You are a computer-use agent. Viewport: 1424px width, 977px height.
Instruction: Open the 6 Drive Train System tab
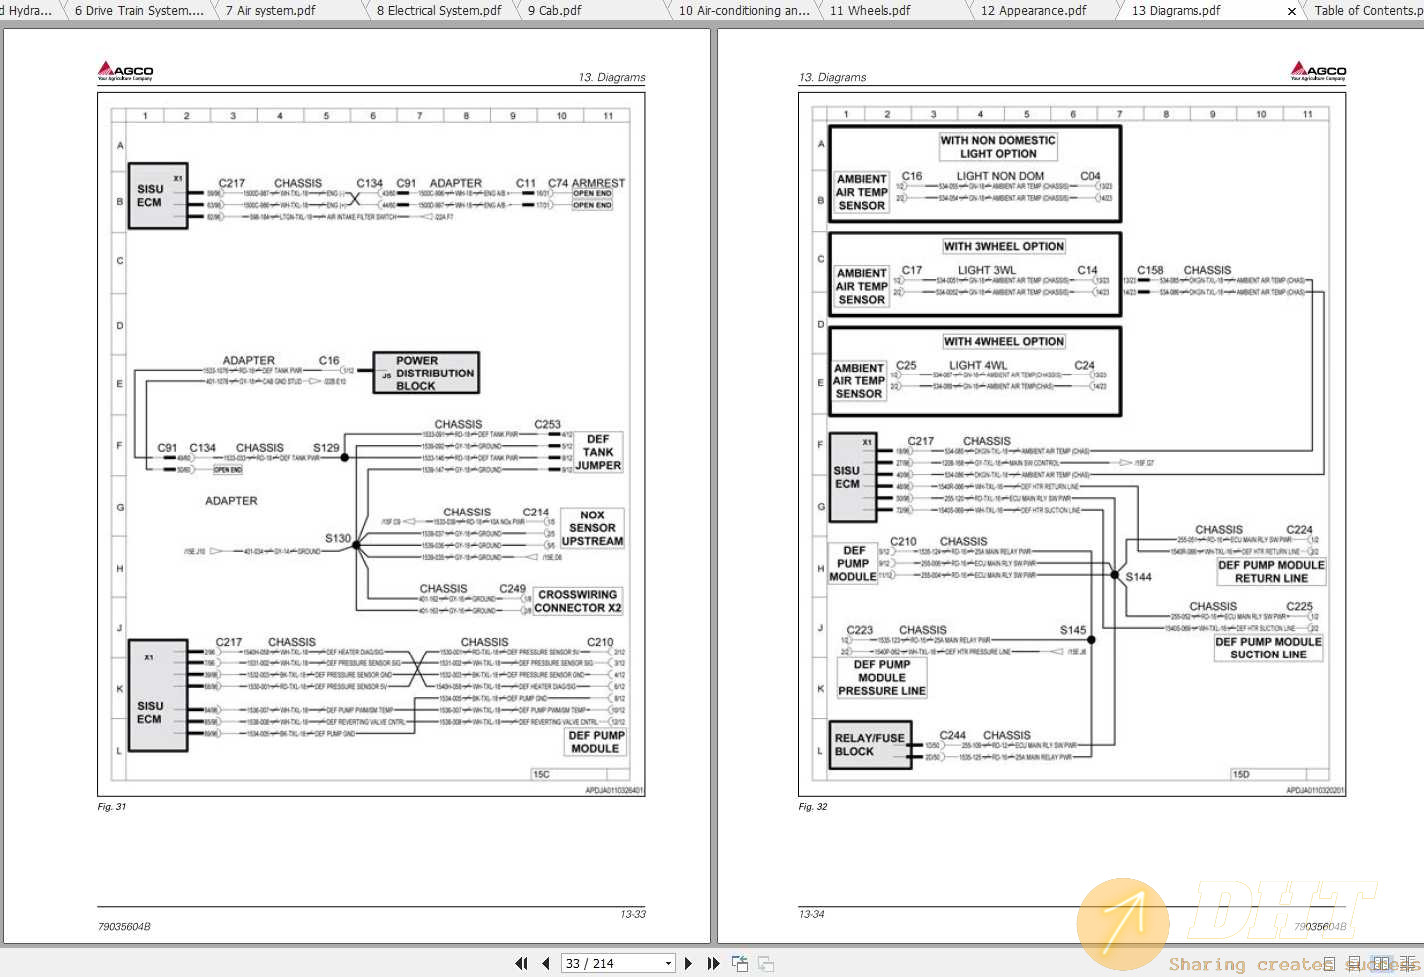[139, 10]
